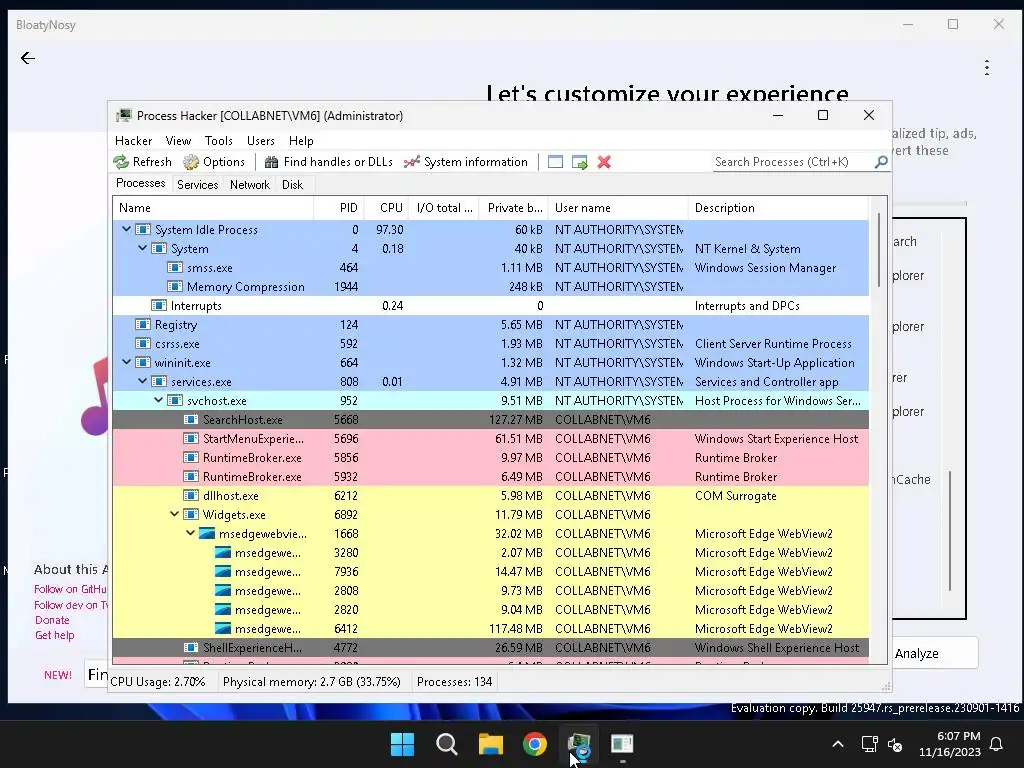Select the StartMenuExperie... process row

pyautogui.click(x=490, y=439)
